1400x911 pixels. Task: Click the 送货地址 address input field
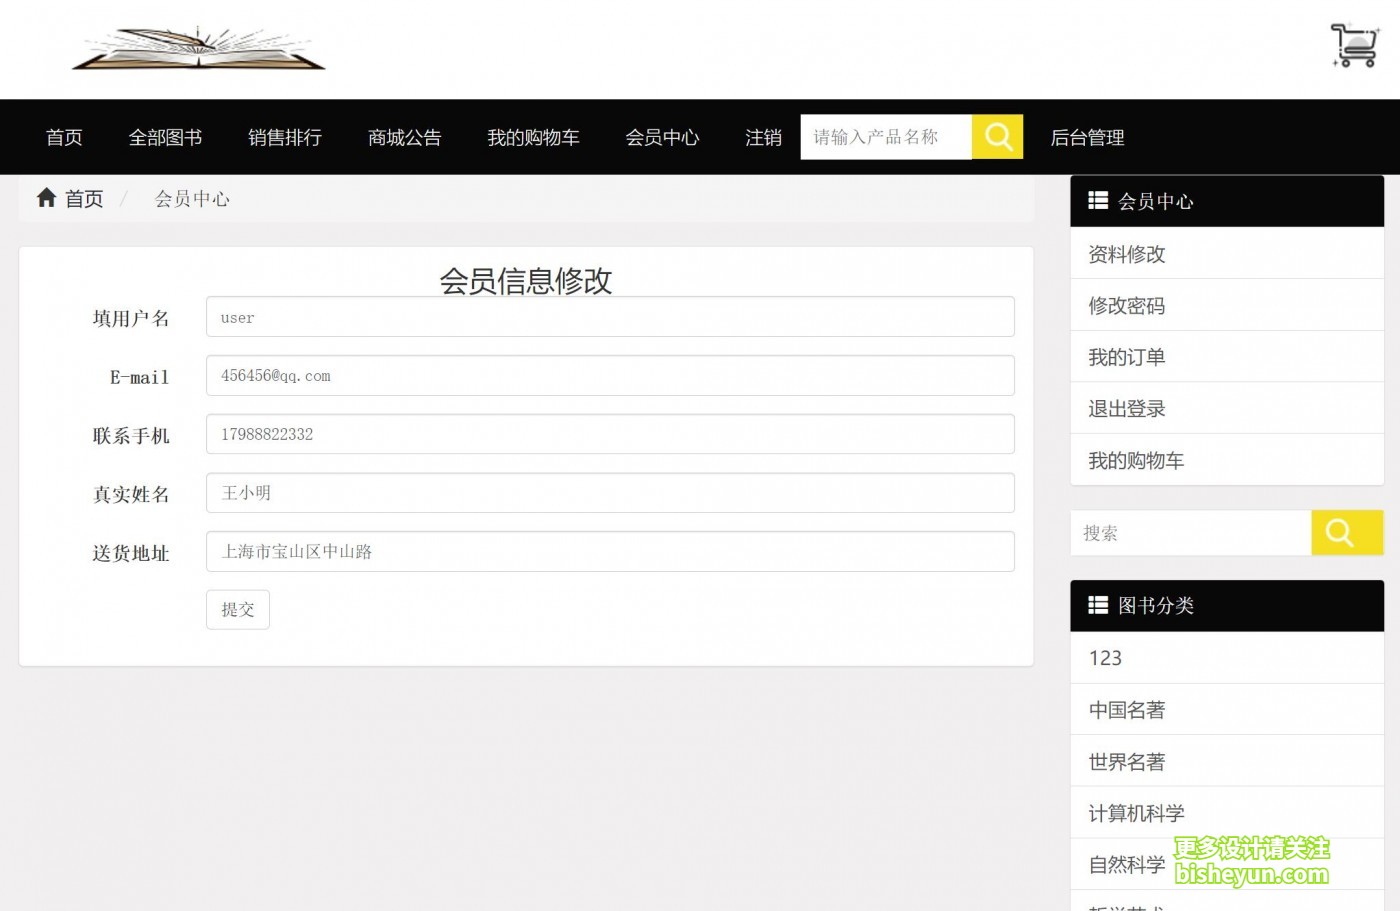click(610, 551)
